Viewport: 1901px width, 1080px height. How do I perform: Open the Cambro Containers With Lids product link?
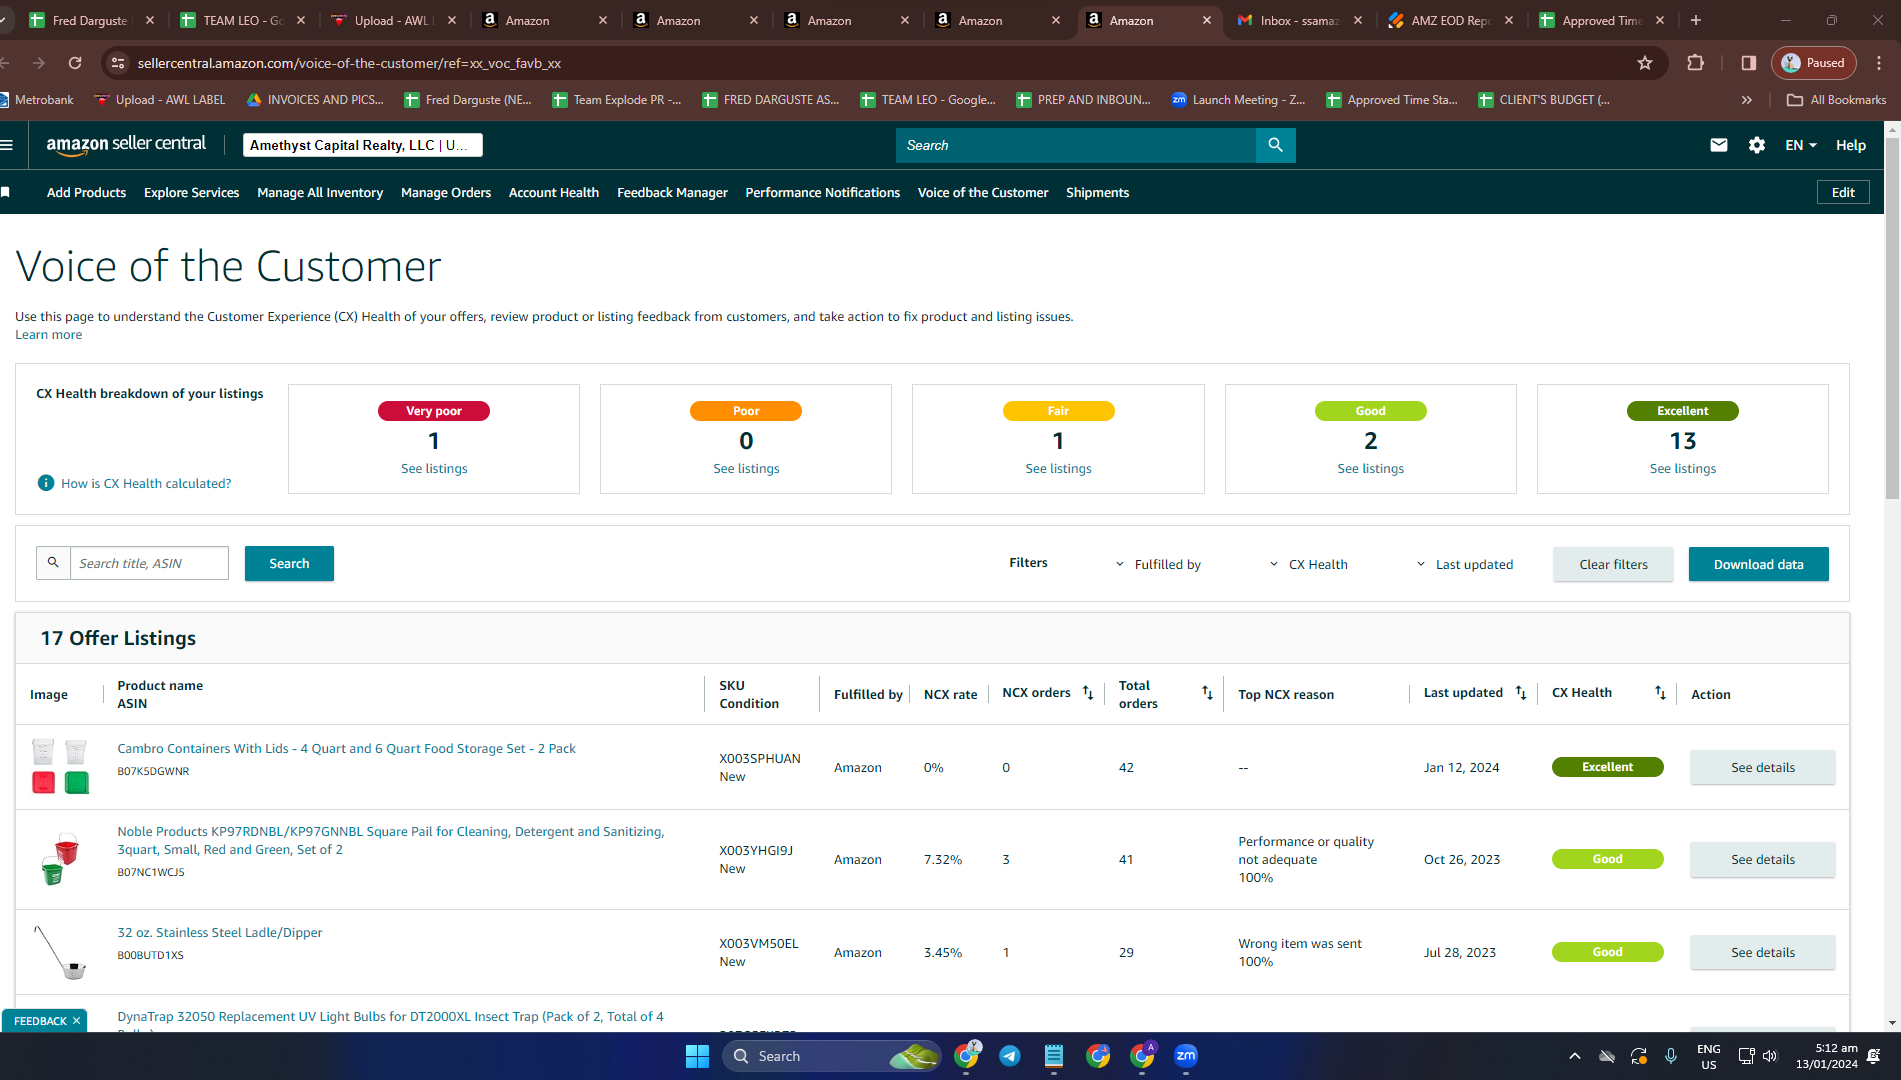346,749
